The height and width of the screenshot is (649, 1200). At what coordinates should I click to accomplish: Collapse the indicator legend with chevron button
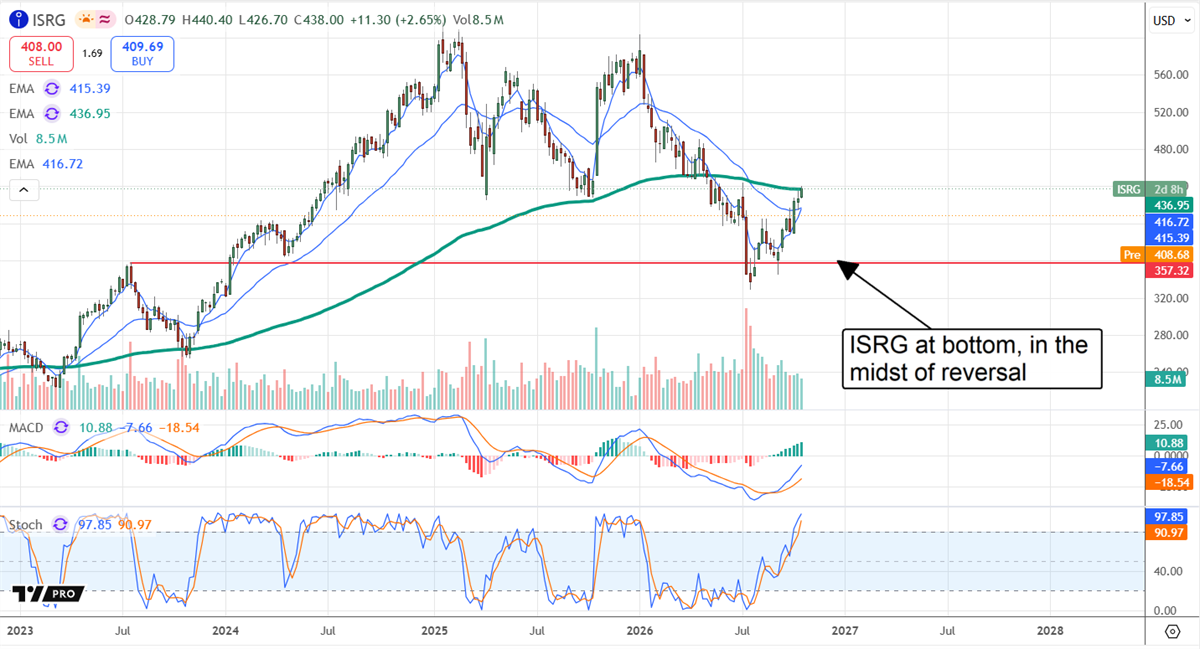click(x=22, y=189)
